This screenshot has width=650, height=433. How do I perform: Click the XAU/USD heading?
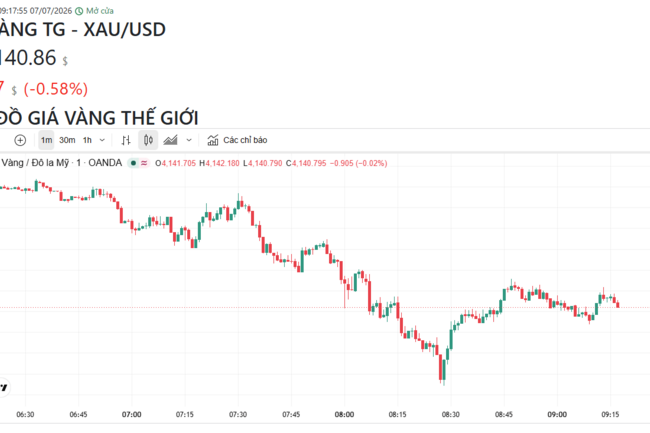point(124,29)
